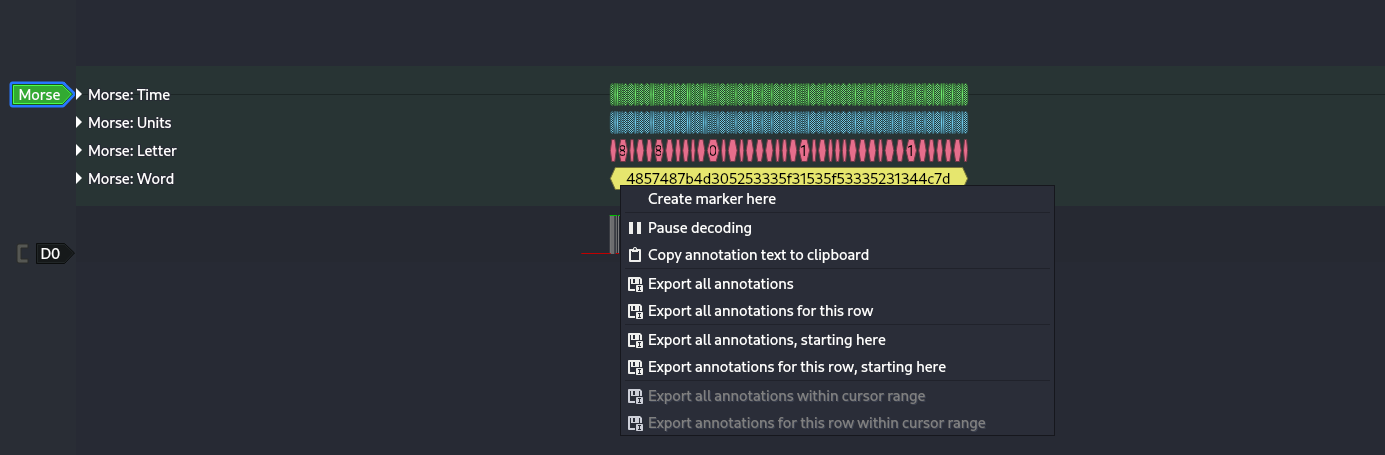This screenshot has height=455, width=1385.
Task: Click save icon next to Export all annotations
Action: pyautogui.click(x=634, y=284)
